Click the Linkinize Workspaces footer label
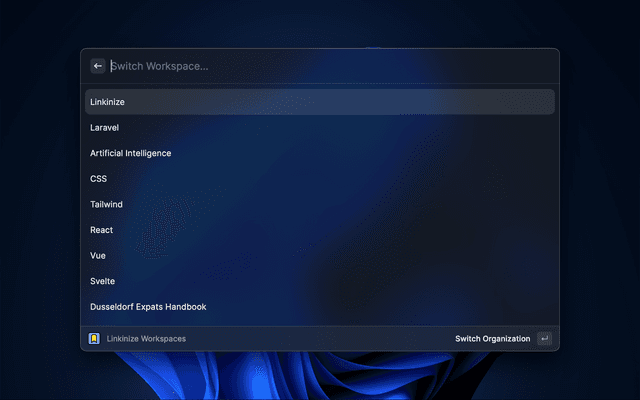This screenshot has width=640, height=400. pyautogui.click(x=146, y=339)
